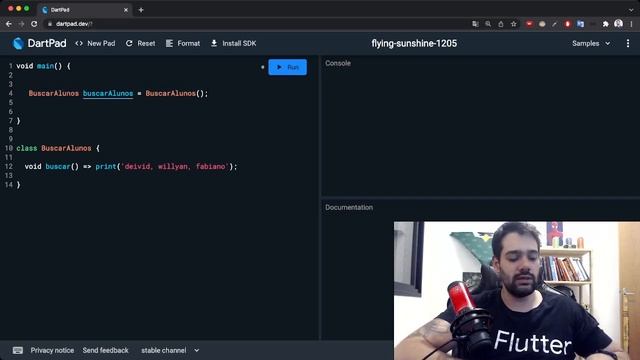Image resolution: width=640 pixels, height=360 pixels.
Task: Run the code
Action: [x=287, y=67]
